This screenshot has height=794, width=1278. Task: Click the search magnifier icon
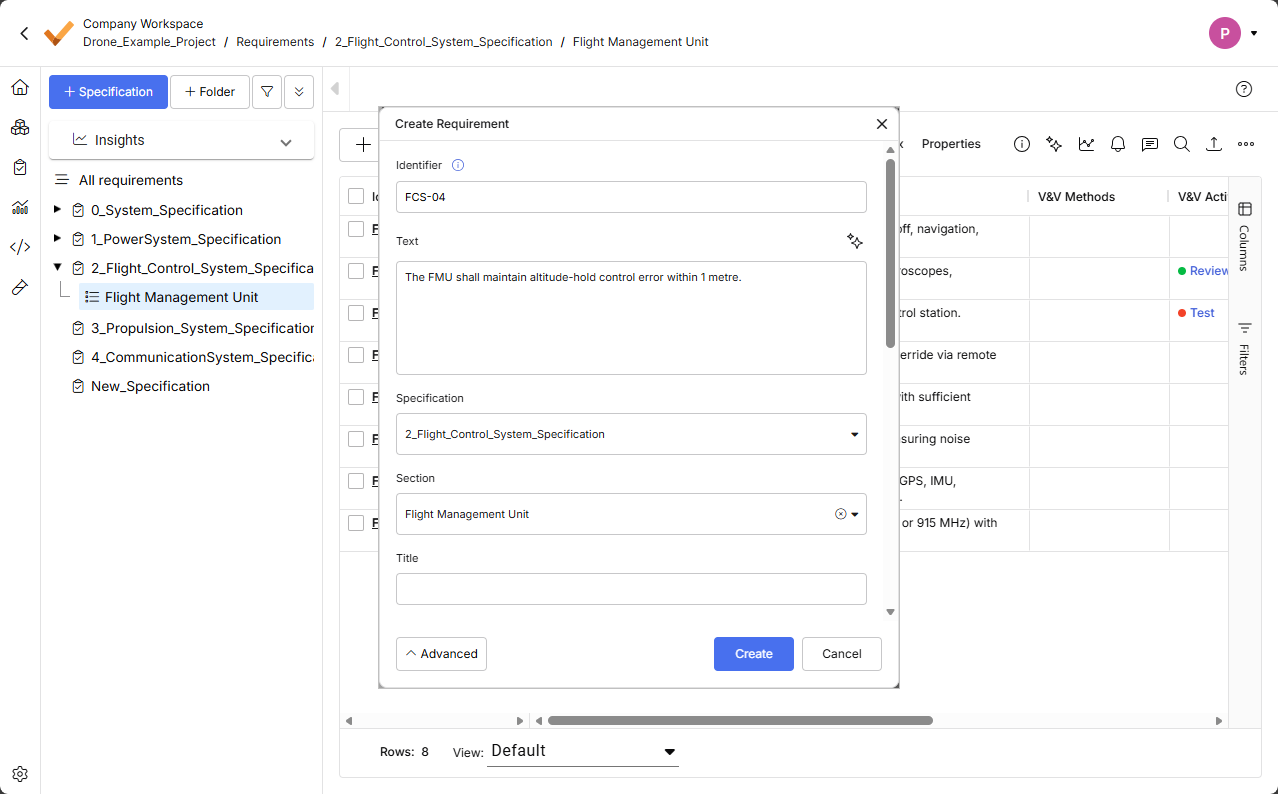click(x=1181, y=144)
